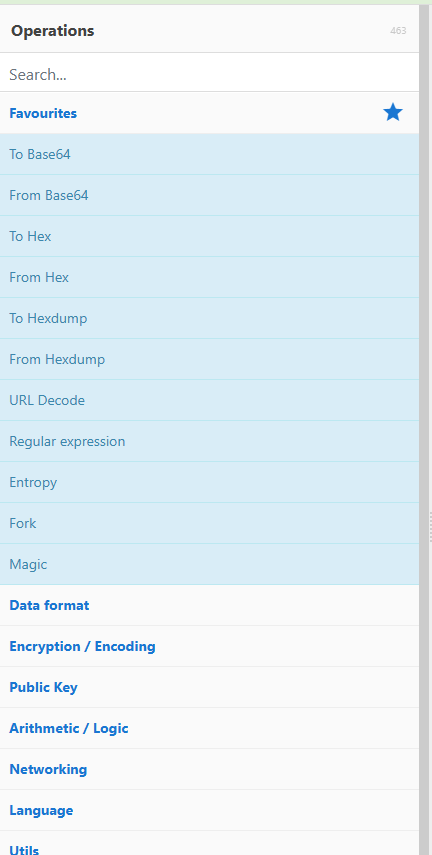
Task: Click the operations Search field
Action: tap(209, 74)
